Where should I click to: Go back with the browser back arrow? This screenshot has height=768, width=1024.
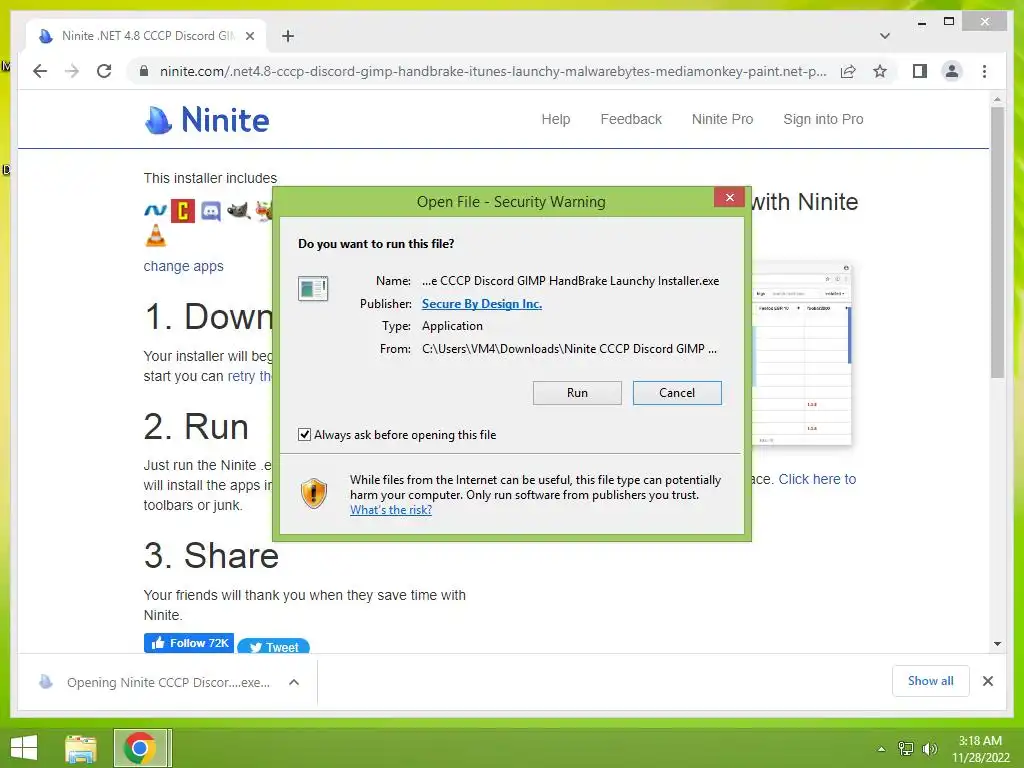pyautogui.click(x=40, y=71)
